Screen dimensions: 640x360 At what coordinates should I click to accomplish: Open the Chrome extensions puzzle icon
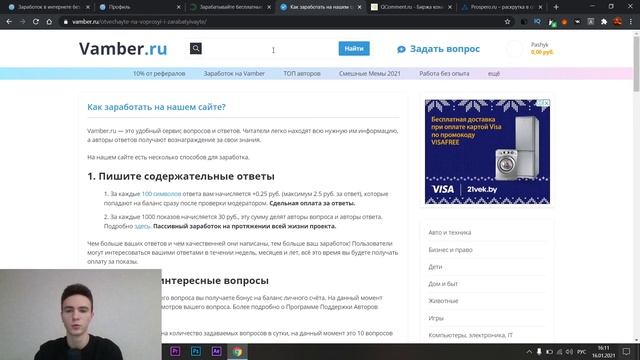[604, 22]
